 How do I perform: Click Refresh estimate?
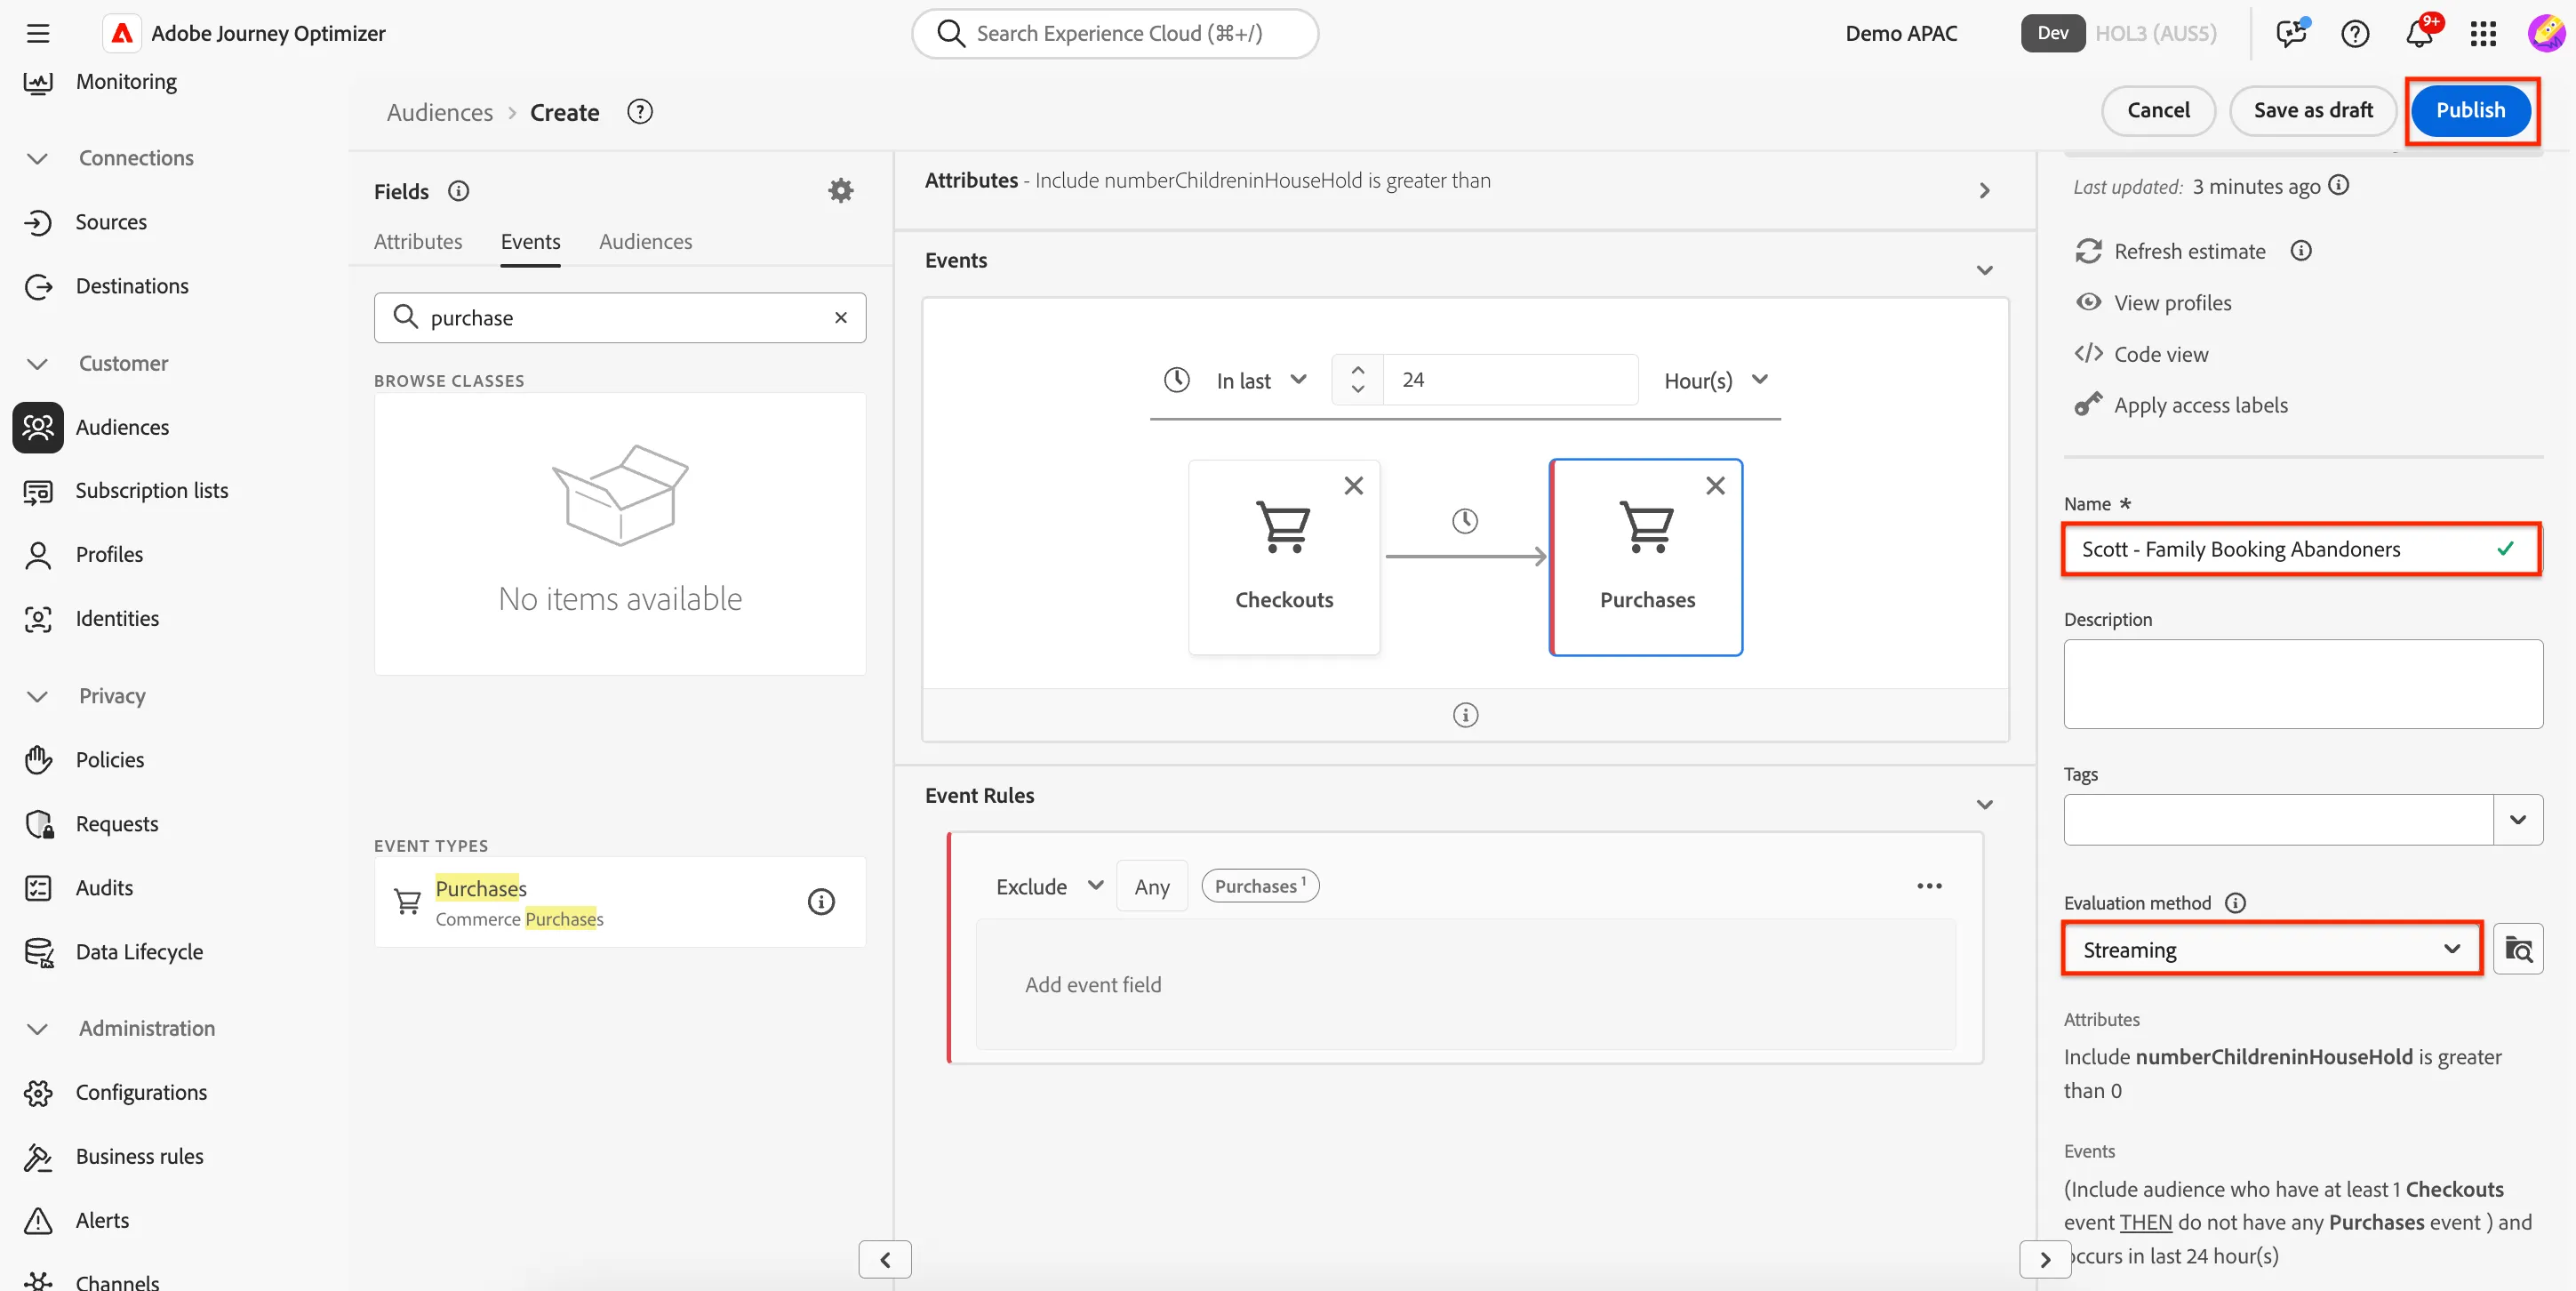click(x=2170, y=251)
